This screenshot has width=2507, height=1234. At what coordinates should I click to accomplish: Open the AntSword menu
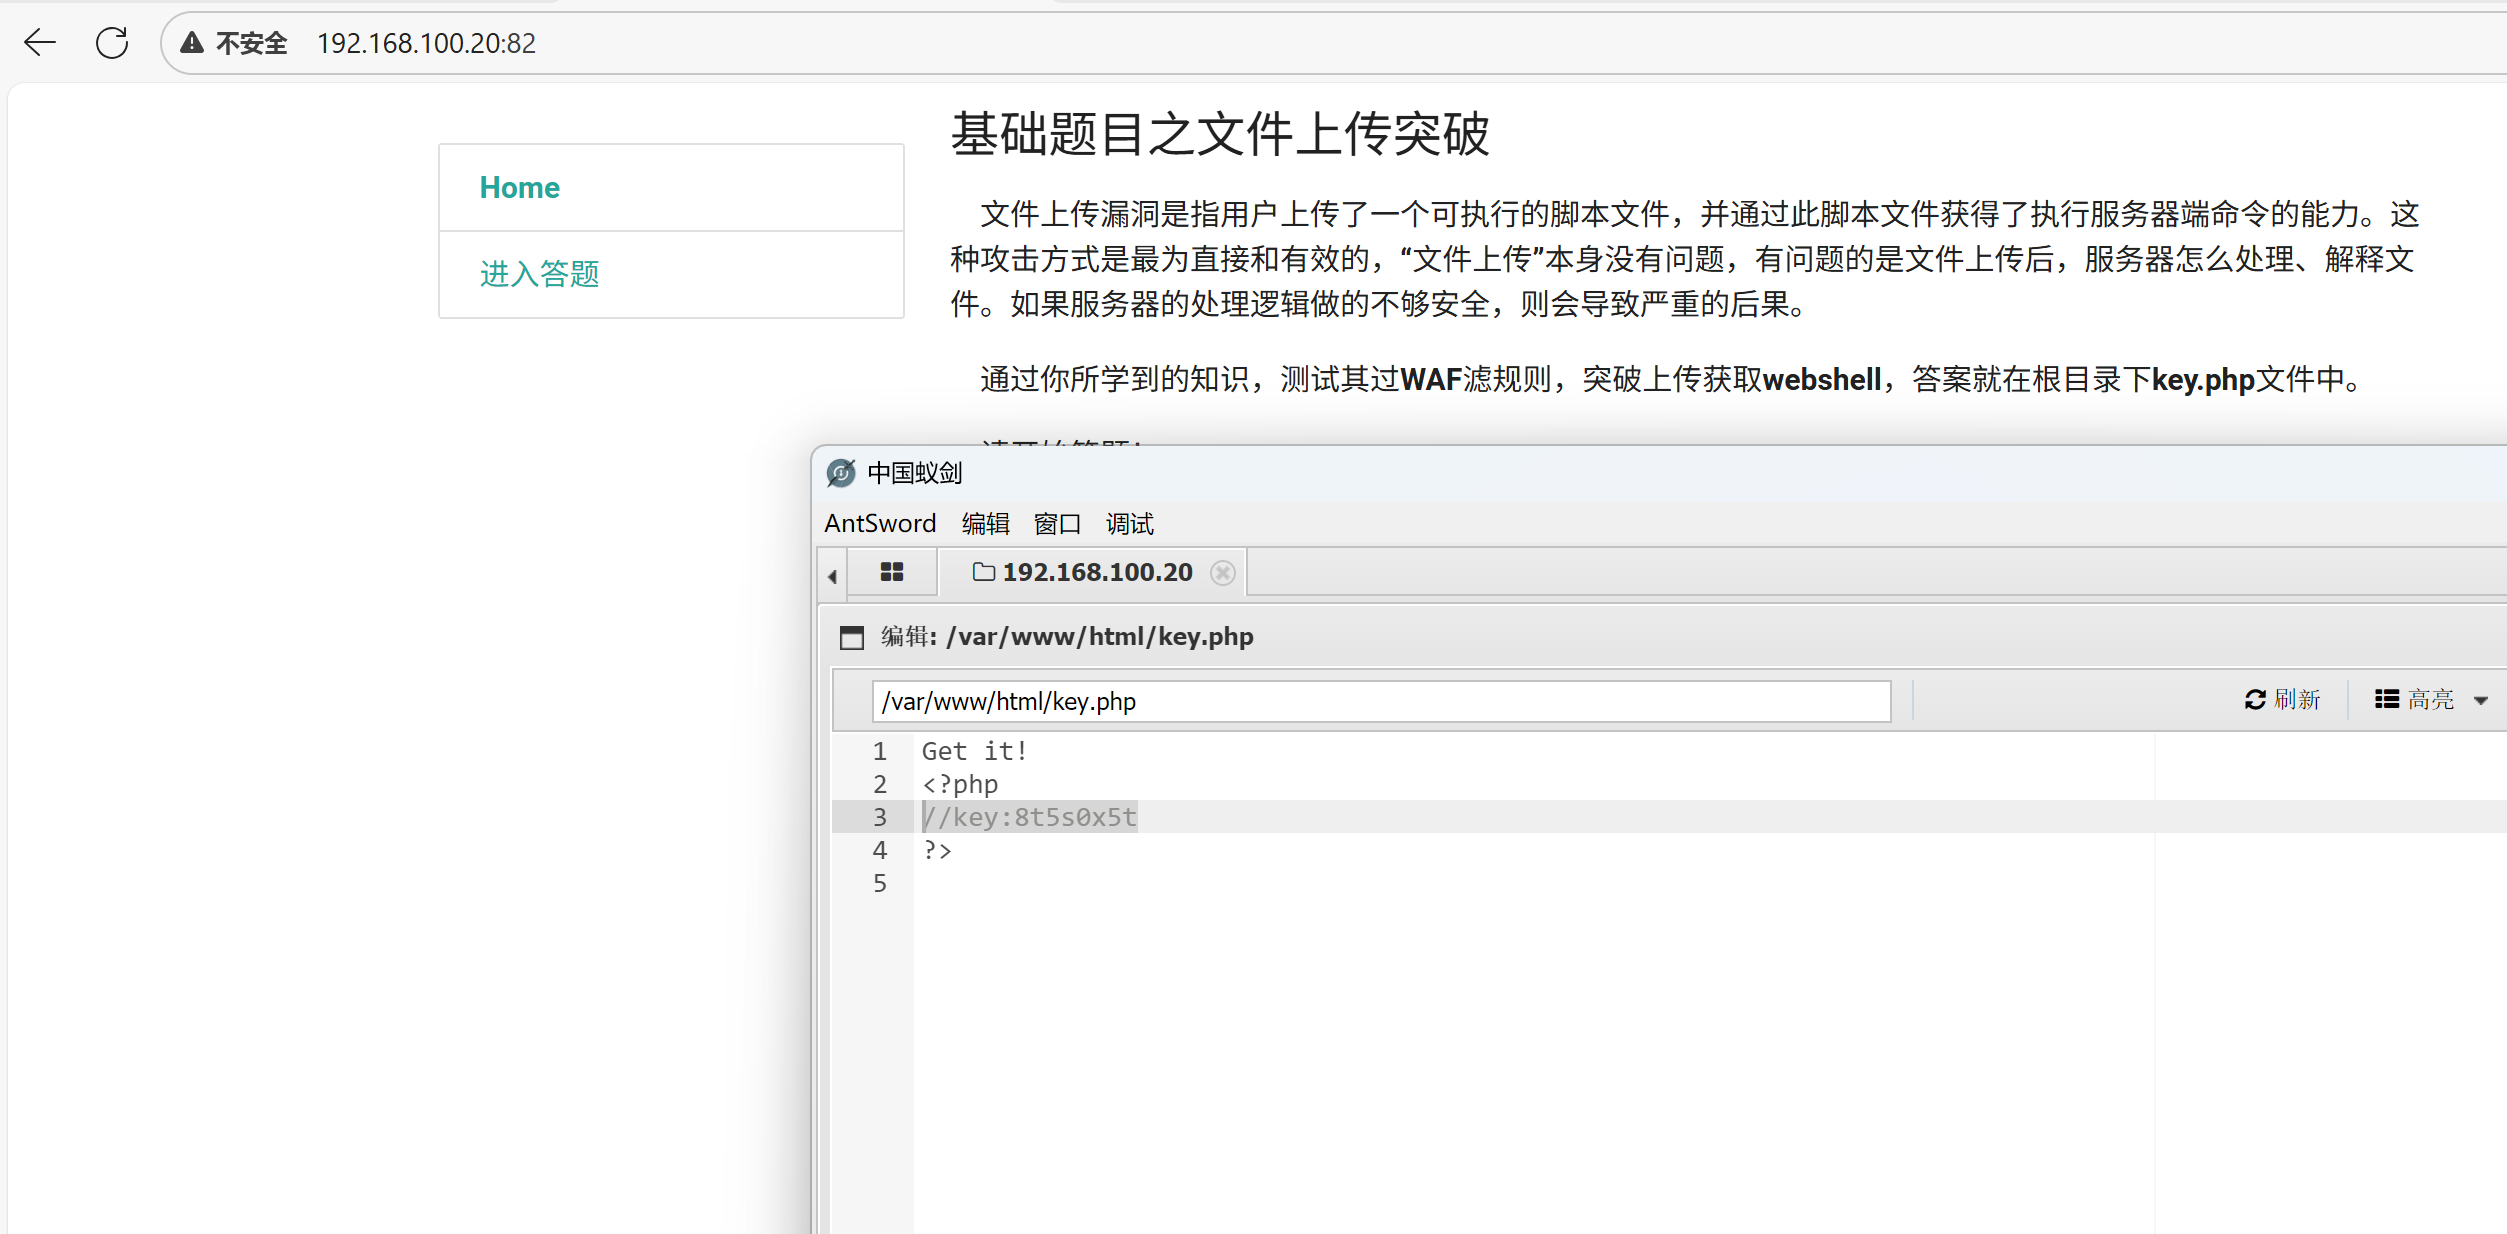(x=880, y=523)
